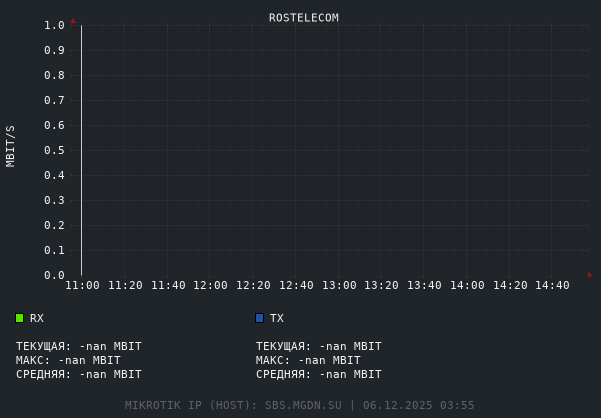This screenshot has height=418, width=601.
Task: Click the 0.0 value on the Y axis
Action: click(x=54, y=275)
